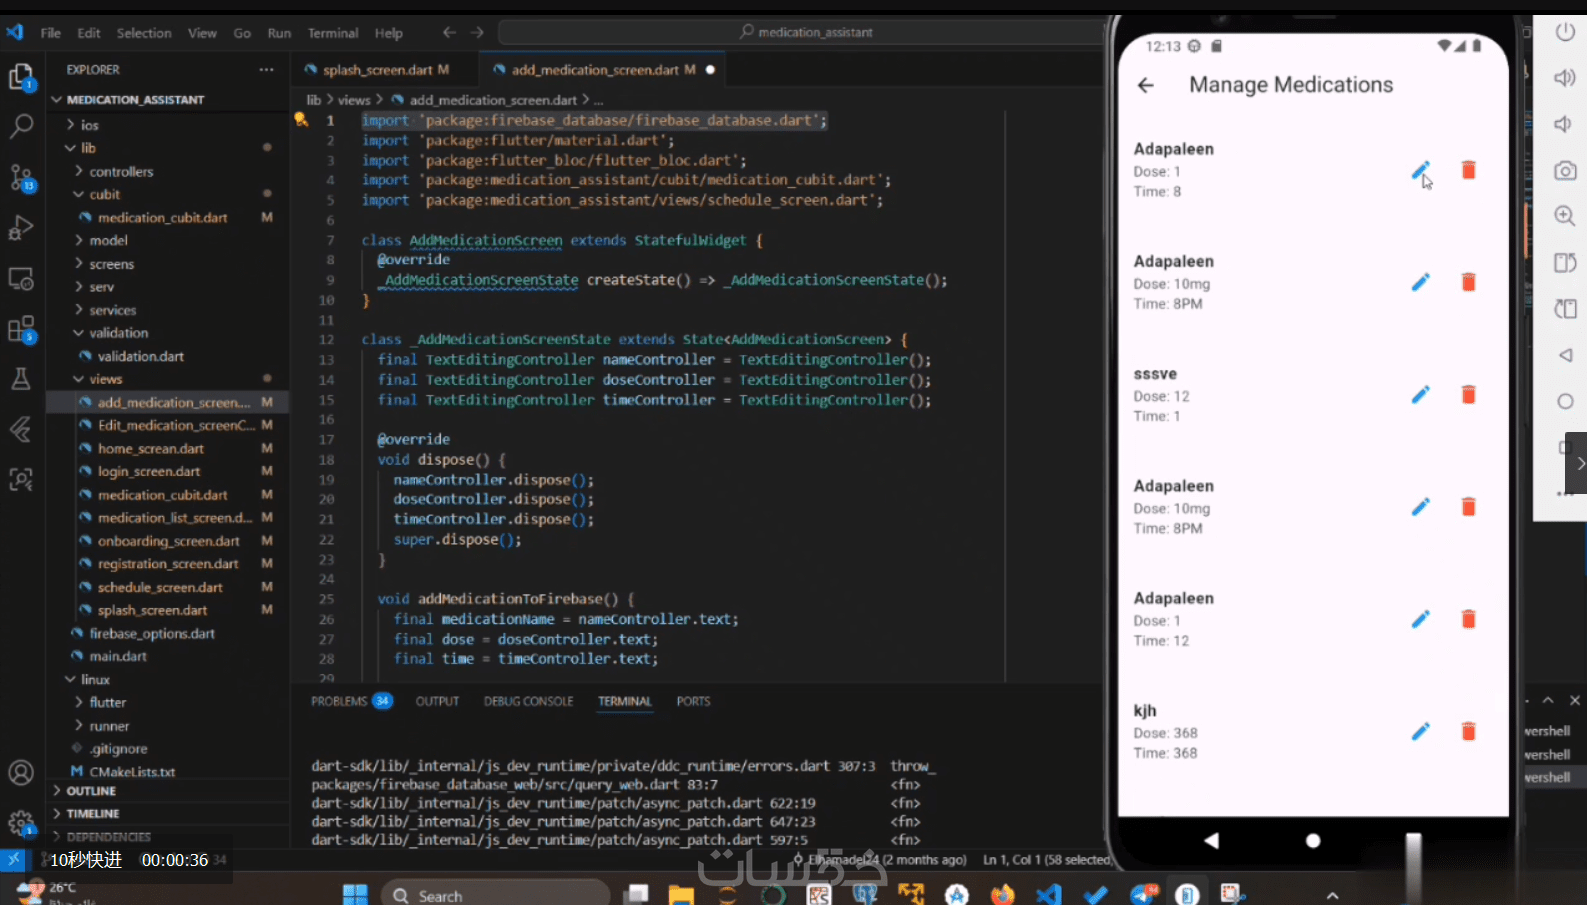Click the emulator power button
Screen dimensions: 1587x905
[x=1565, y=32]
